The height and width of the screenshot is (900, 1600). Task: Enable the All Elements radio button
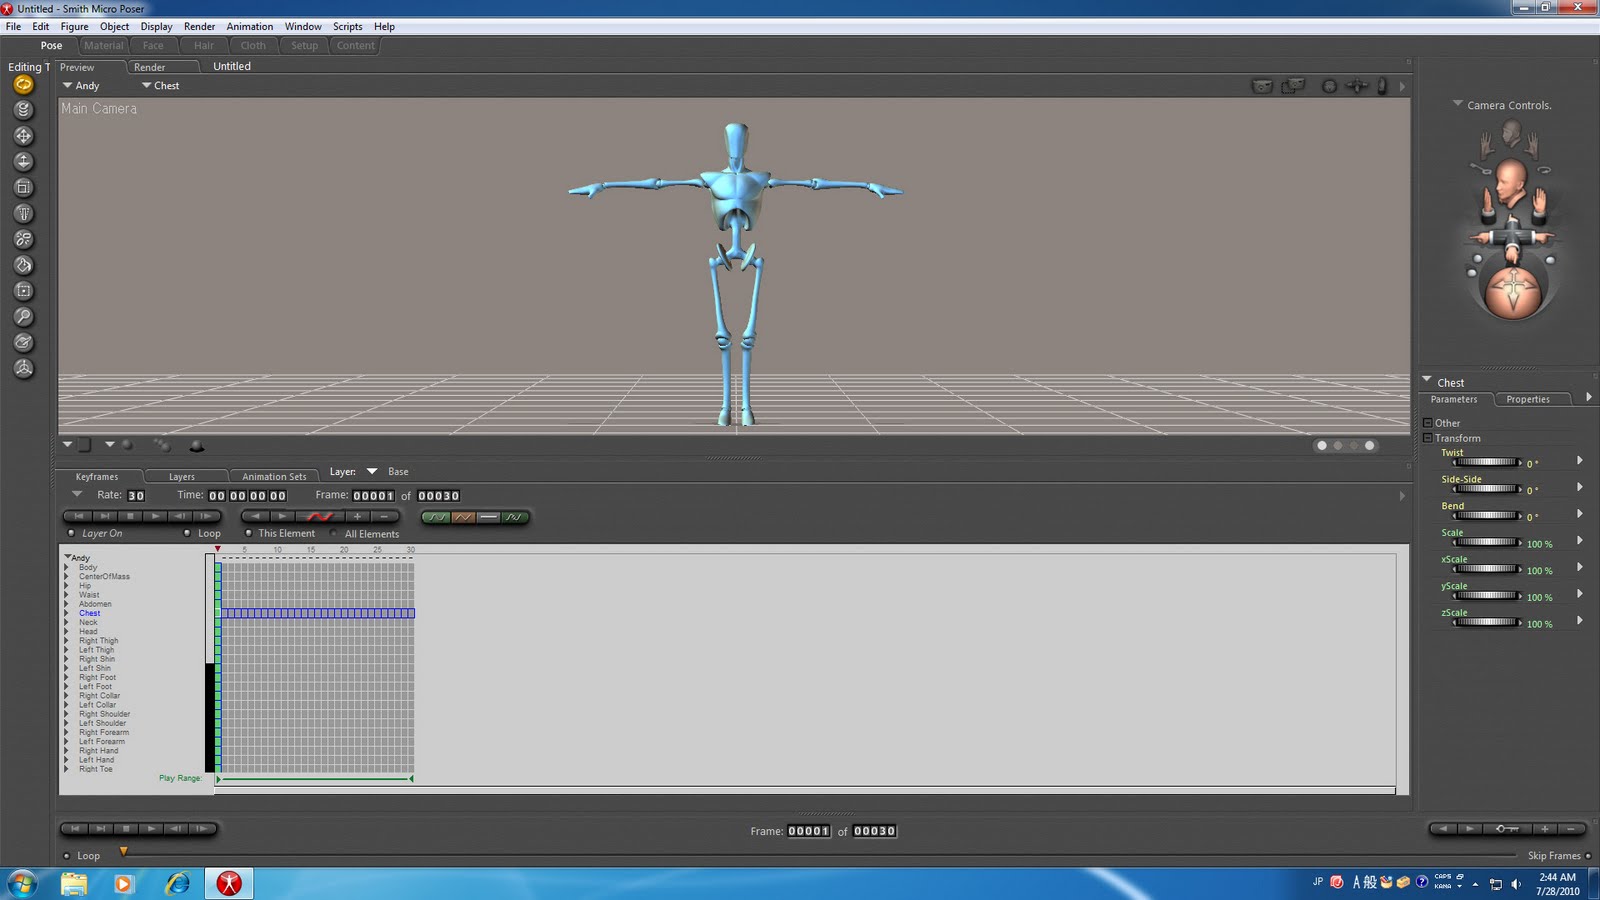tap(335, 533)
